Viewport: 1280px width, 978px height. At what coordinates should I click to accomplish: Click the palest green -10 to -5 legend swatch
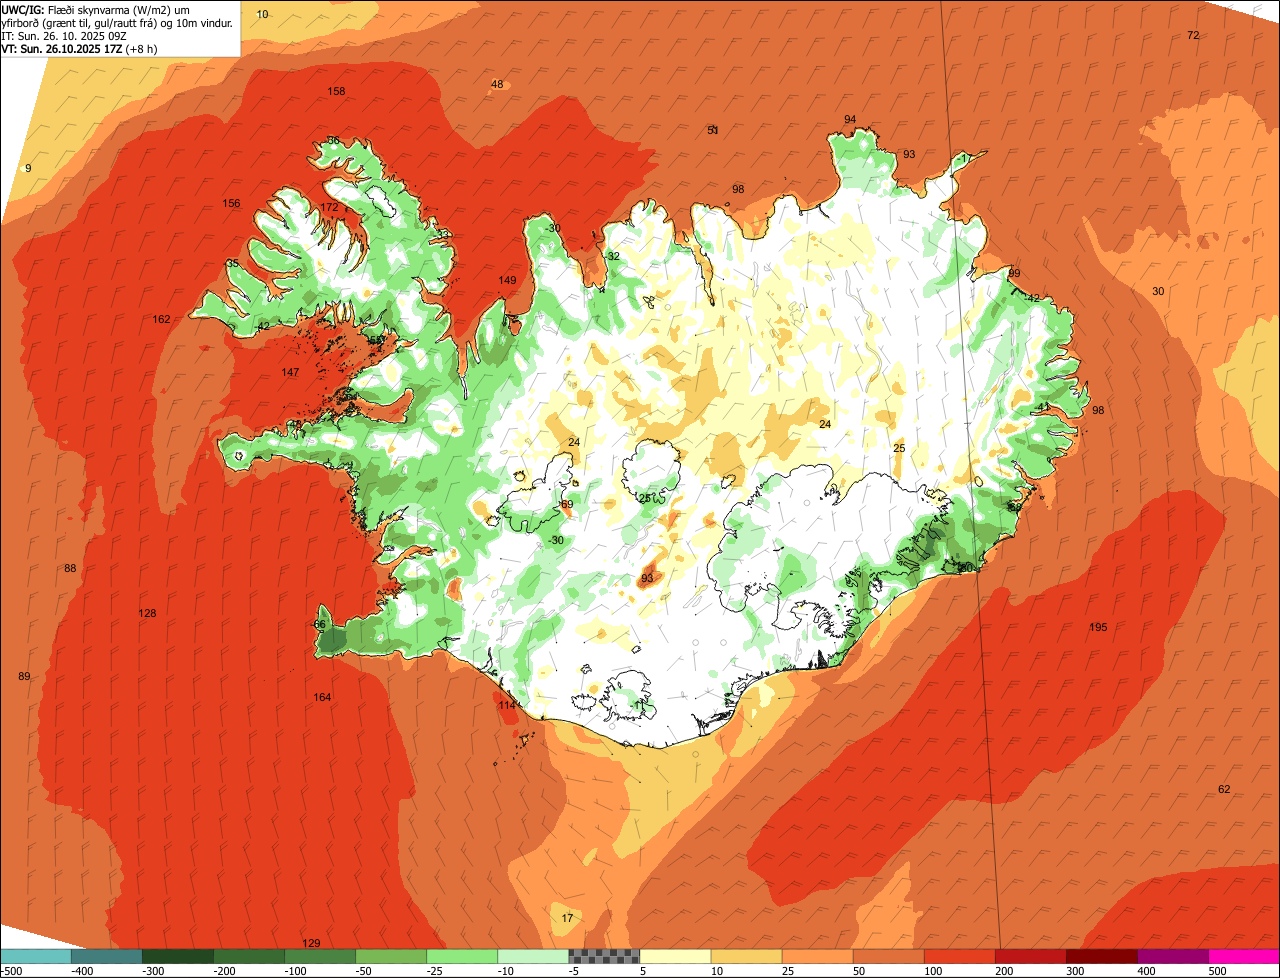533,956
